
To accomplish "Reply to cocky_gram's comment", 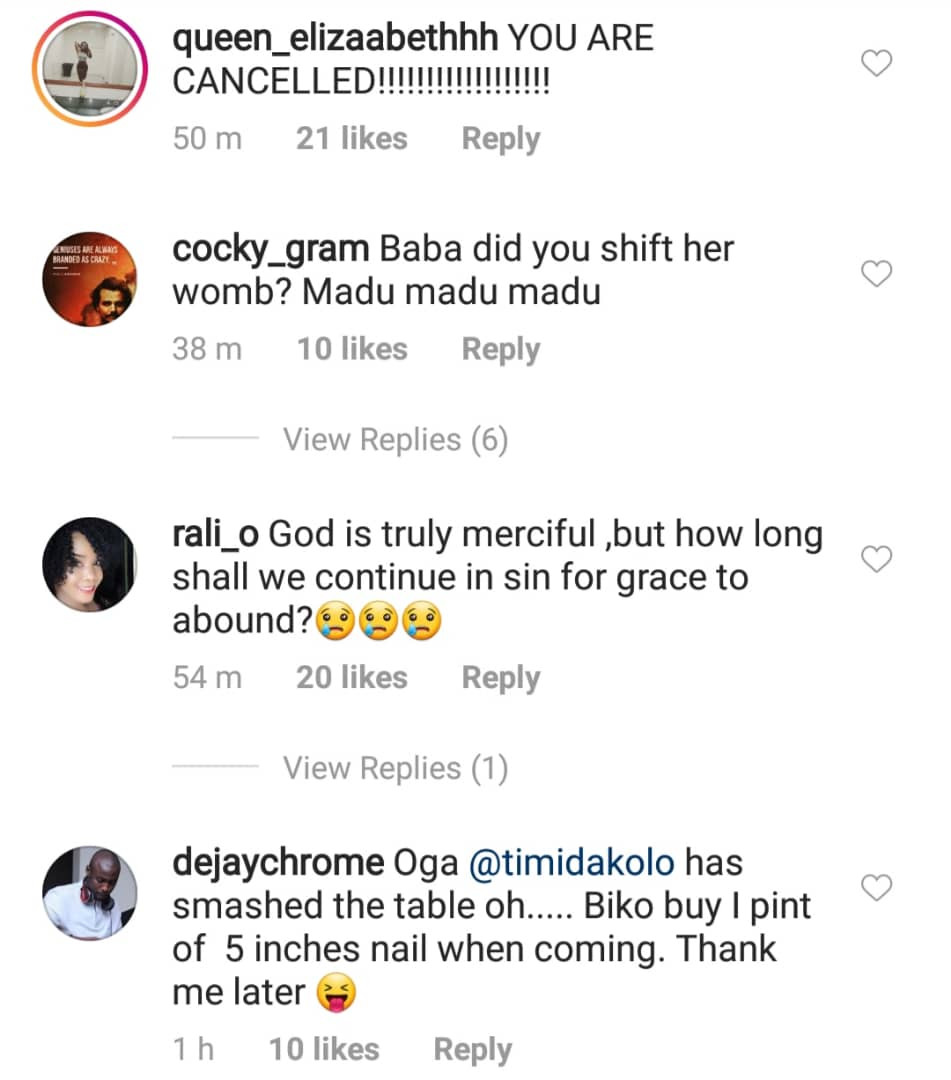I will click(500, 349).
